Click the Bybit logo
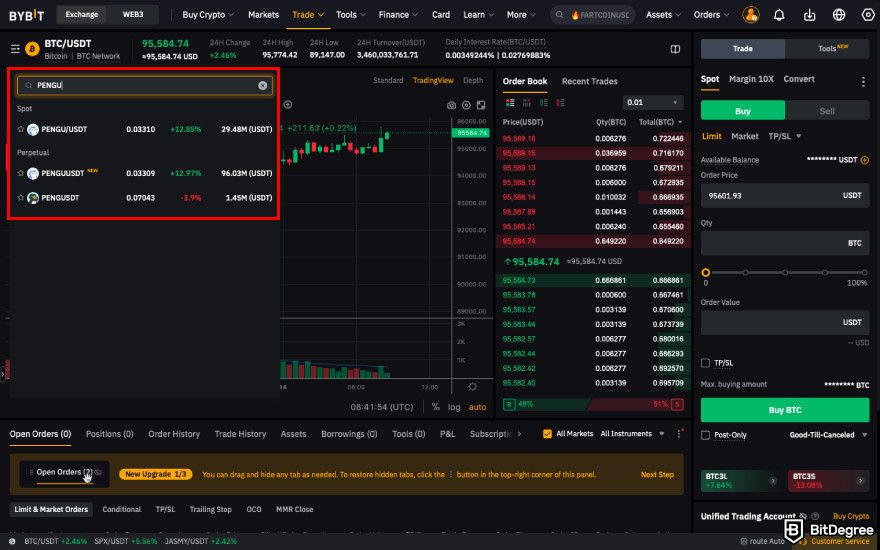Image resolution: width=880 pixels, height=550 pixels. 26,15
